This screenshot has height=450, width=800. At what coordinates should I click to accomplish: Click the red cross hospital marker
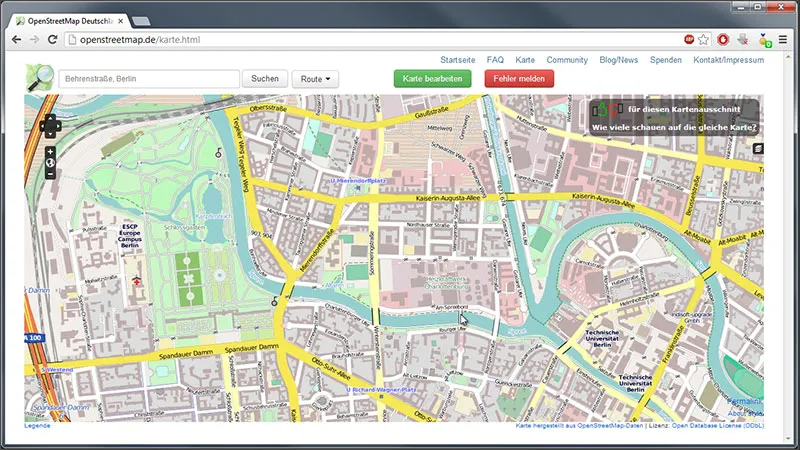point(137,281)
